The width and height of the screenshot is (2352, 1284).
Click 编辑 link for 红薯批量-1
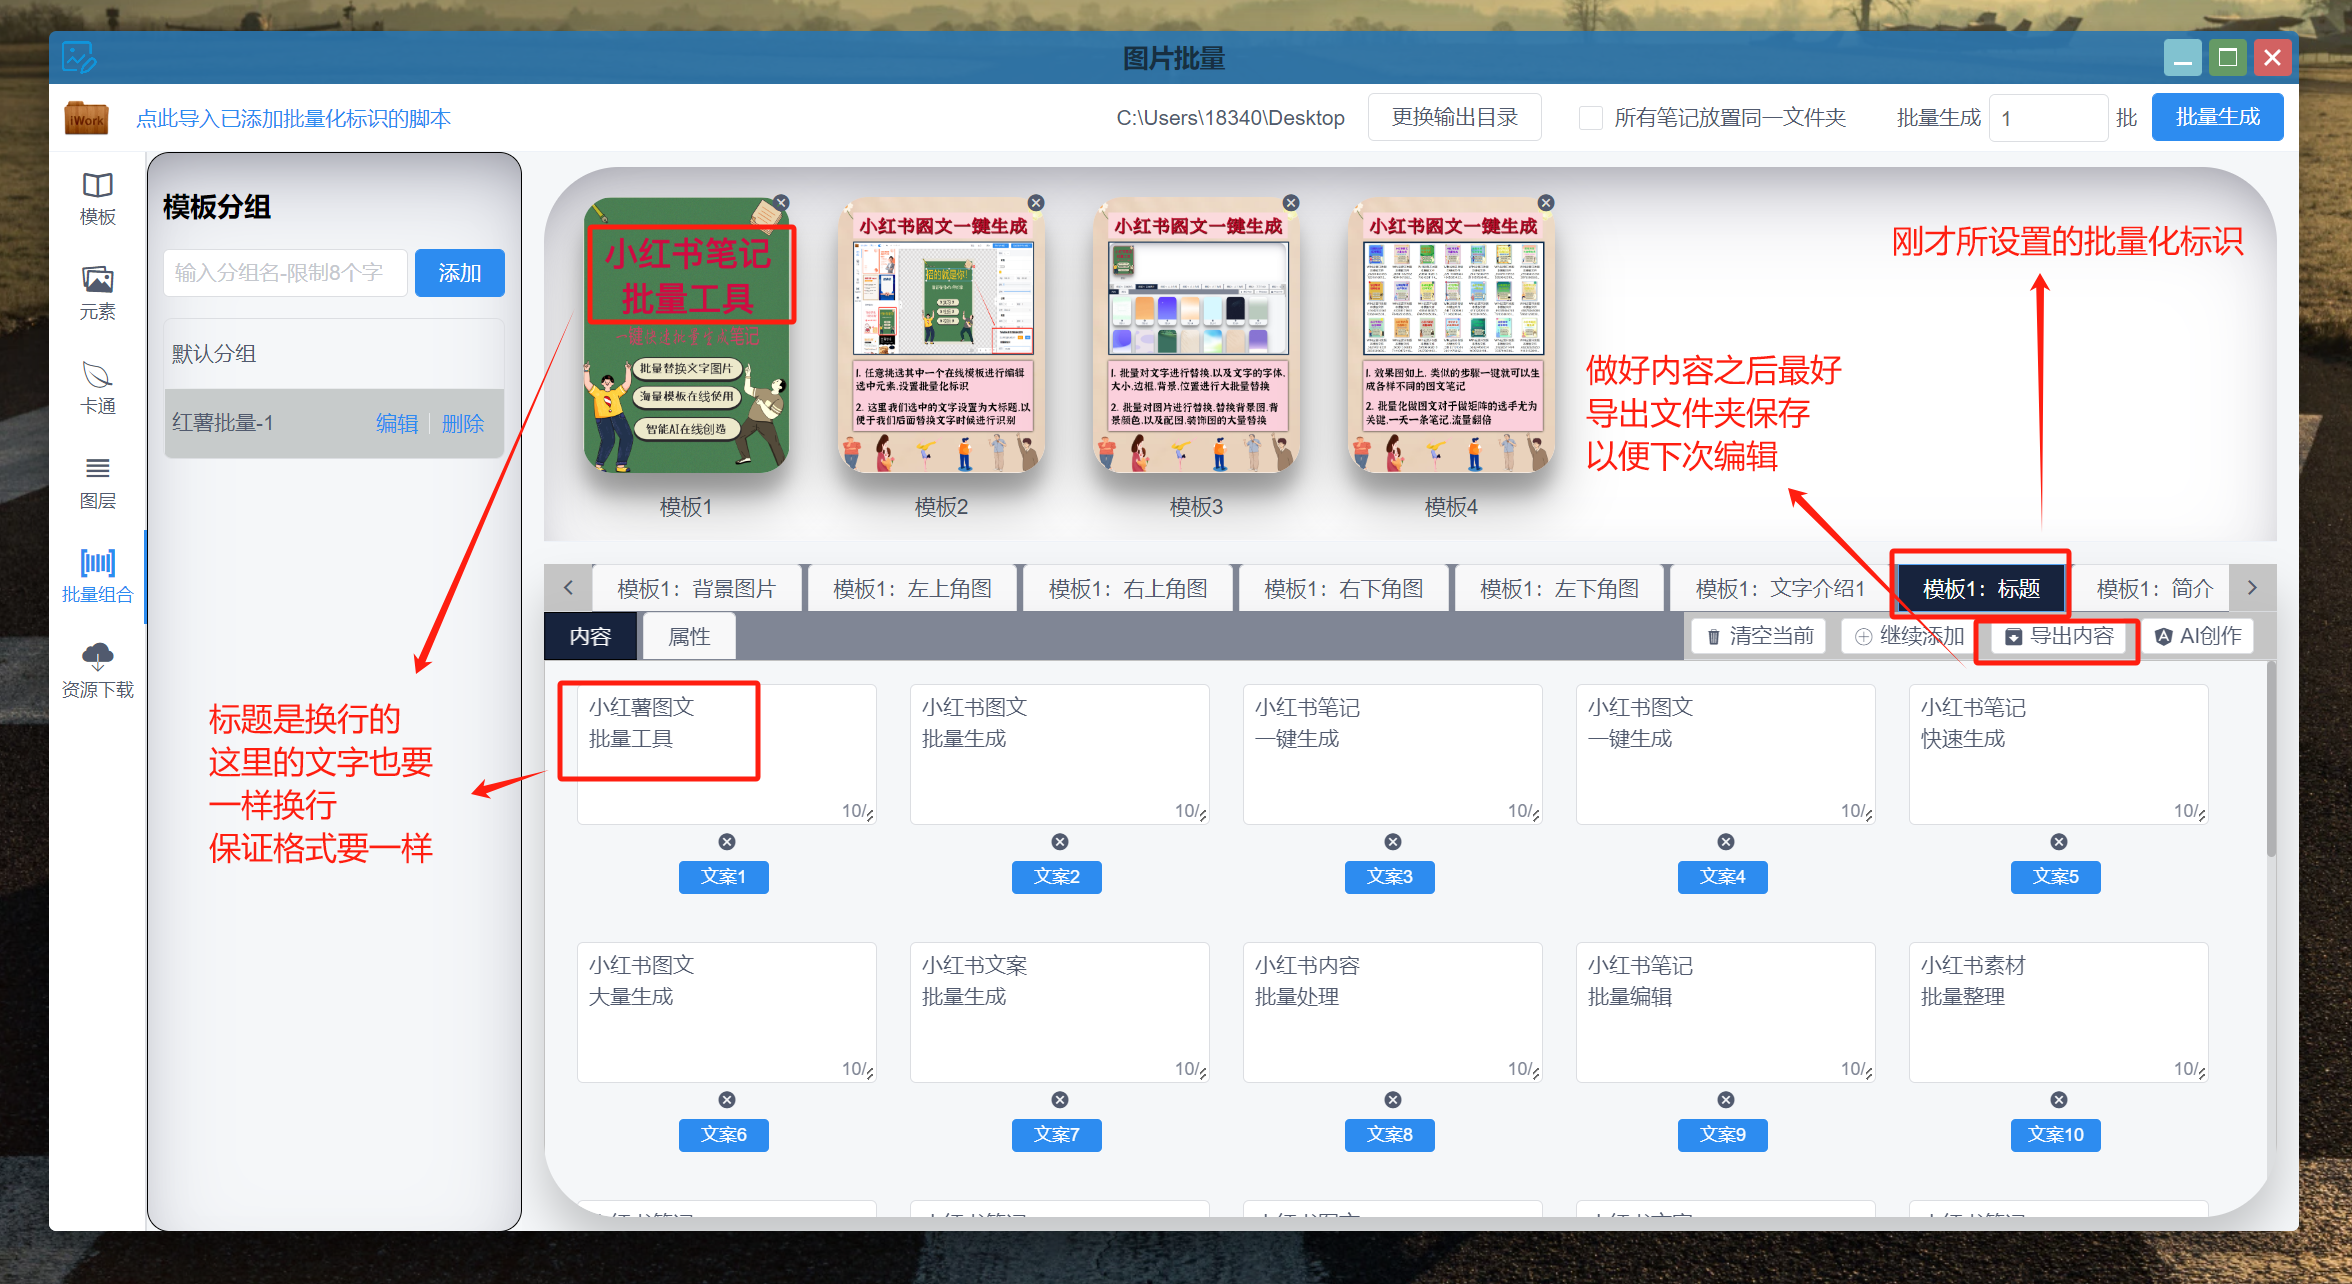[396, 423]
